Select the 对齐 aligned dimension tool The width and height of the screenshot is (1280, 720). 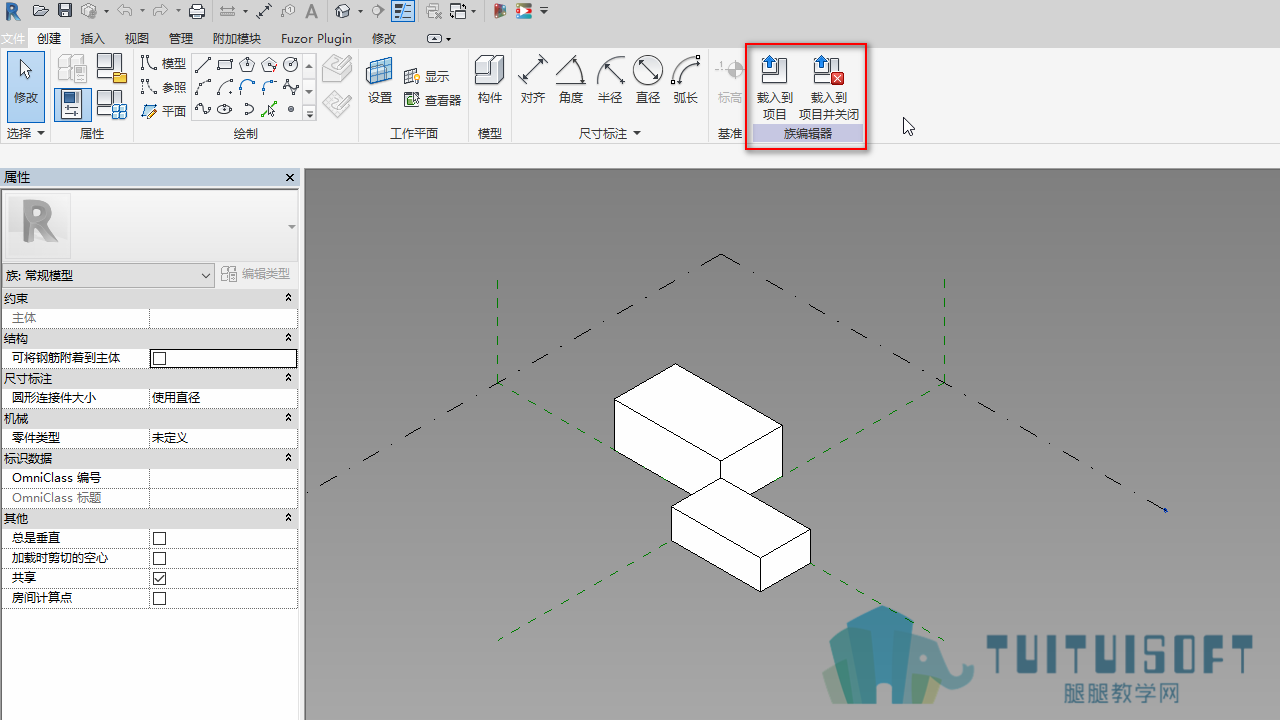click(x=533, y=81)
